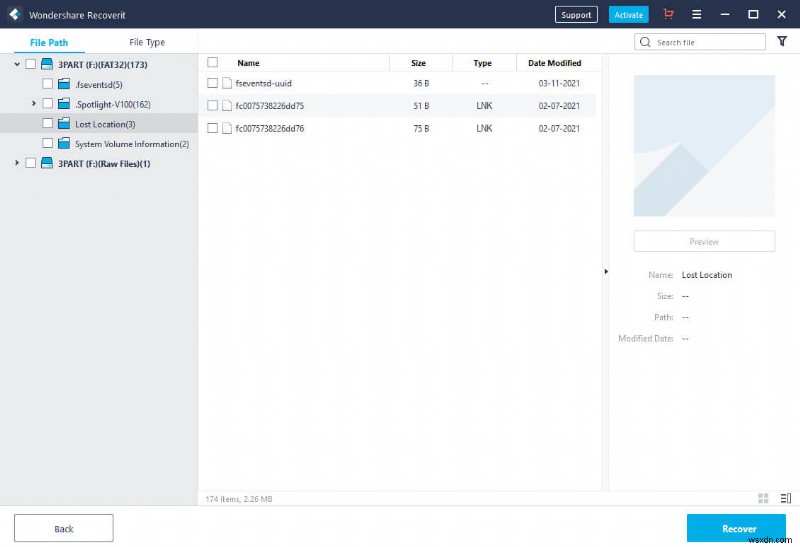Select the File Path tab
This screenshot has width=800, height=547.
tap(50, 42)
